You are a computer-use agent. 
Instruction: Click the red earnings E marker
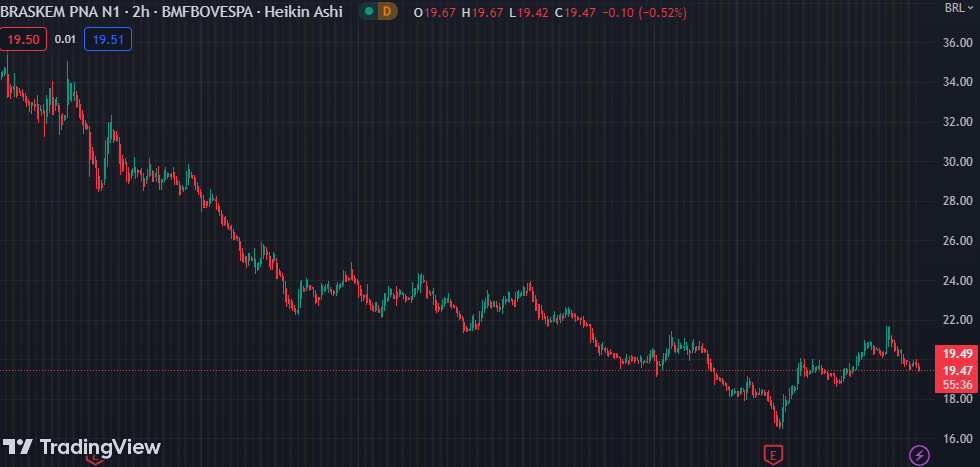[x=774, y=454]
